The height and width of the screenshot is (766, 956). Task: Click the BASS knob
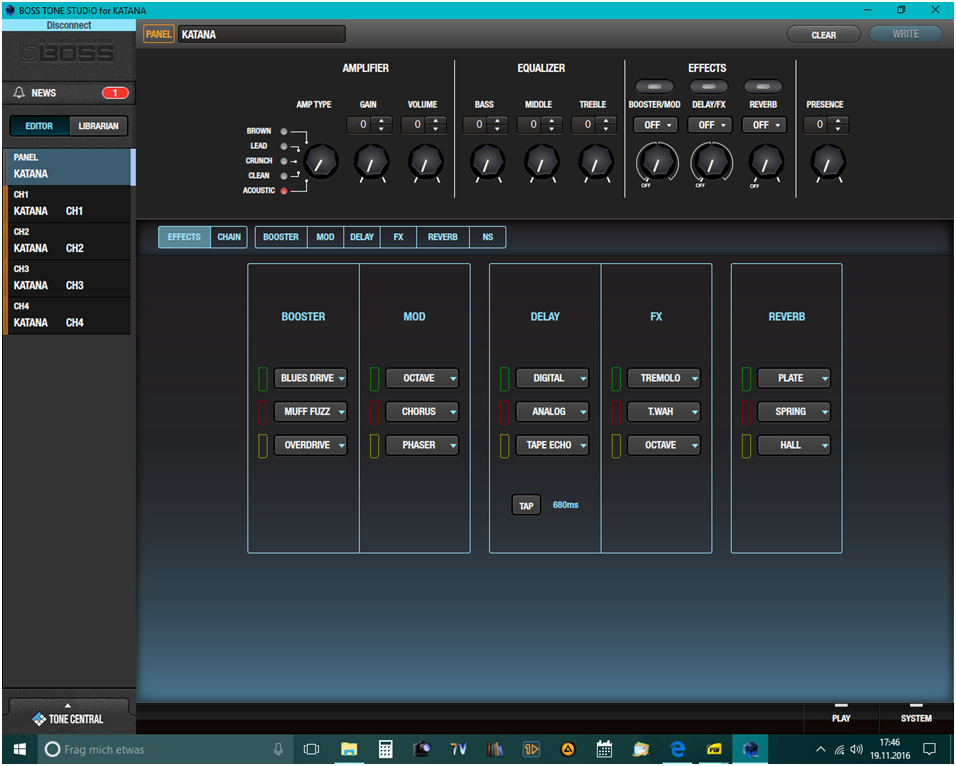487,162
